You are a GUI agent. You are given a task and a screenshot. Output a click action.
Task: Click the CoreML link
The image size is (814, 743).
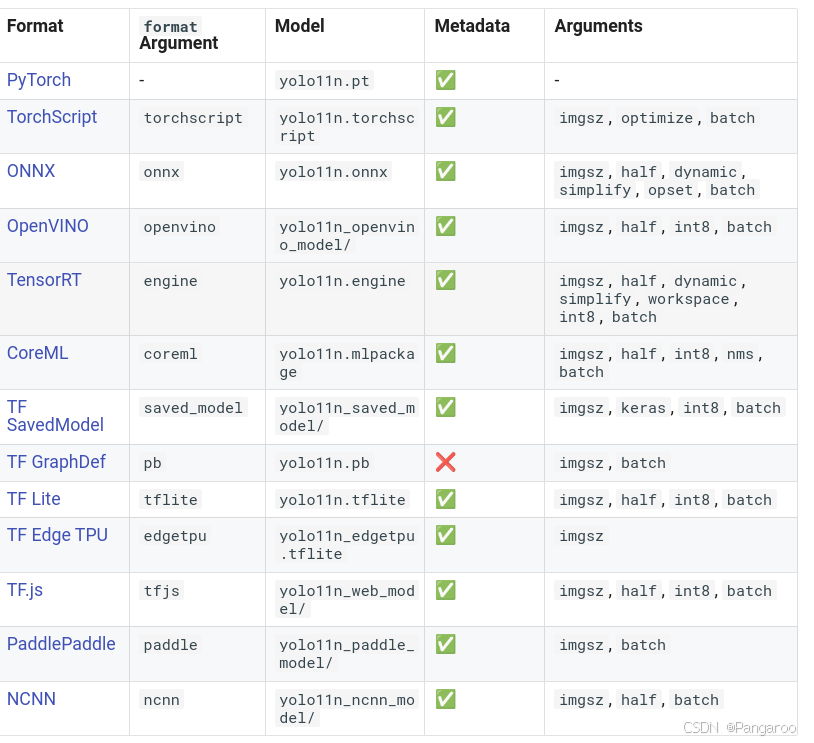tap(38, 353)
